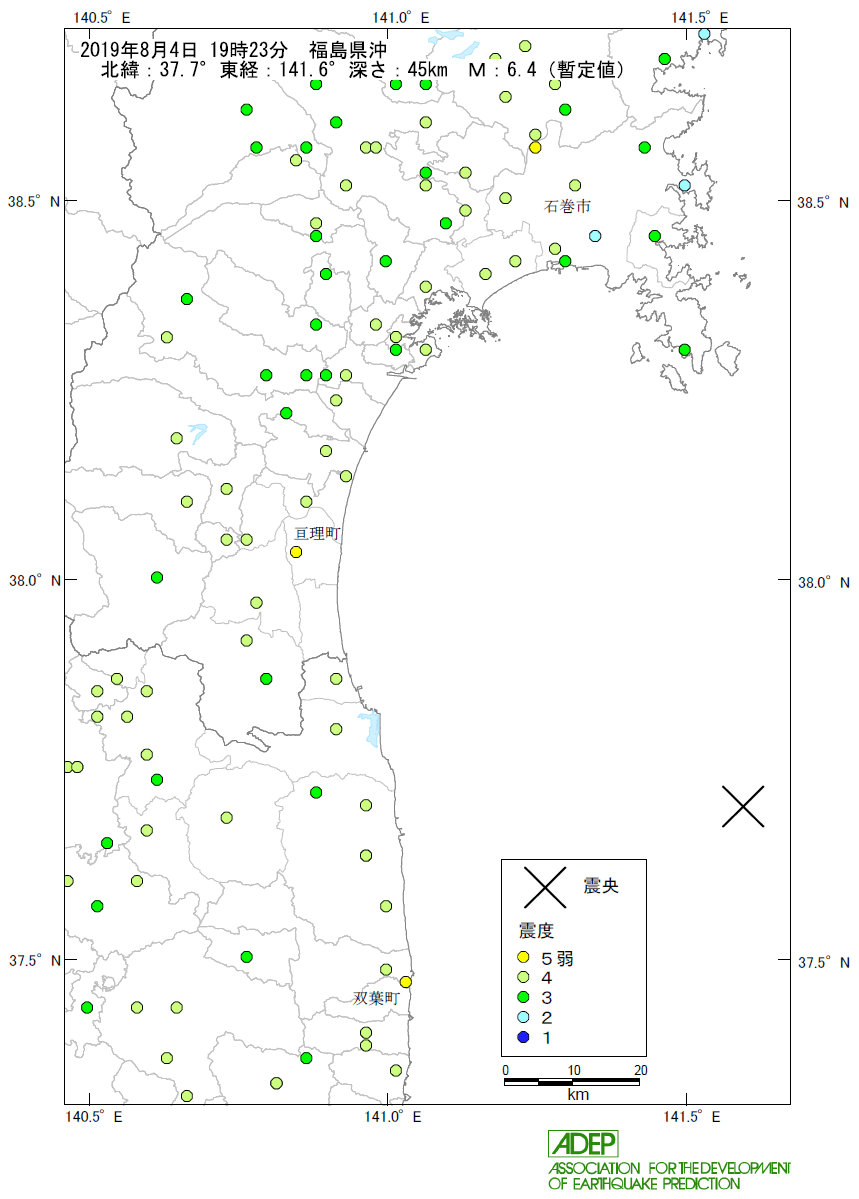Click the 5弱 legend text
859x1199 pixels.
click(x=558, y=958)
